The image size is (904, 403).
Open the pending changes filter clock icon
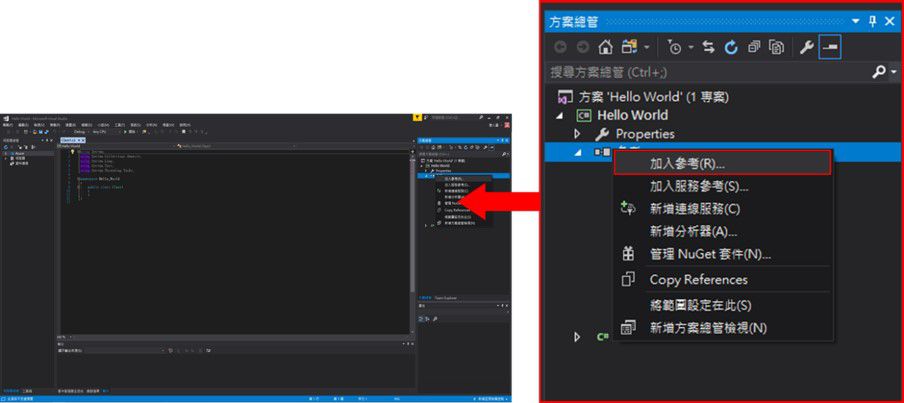click(x=675, y=48)
